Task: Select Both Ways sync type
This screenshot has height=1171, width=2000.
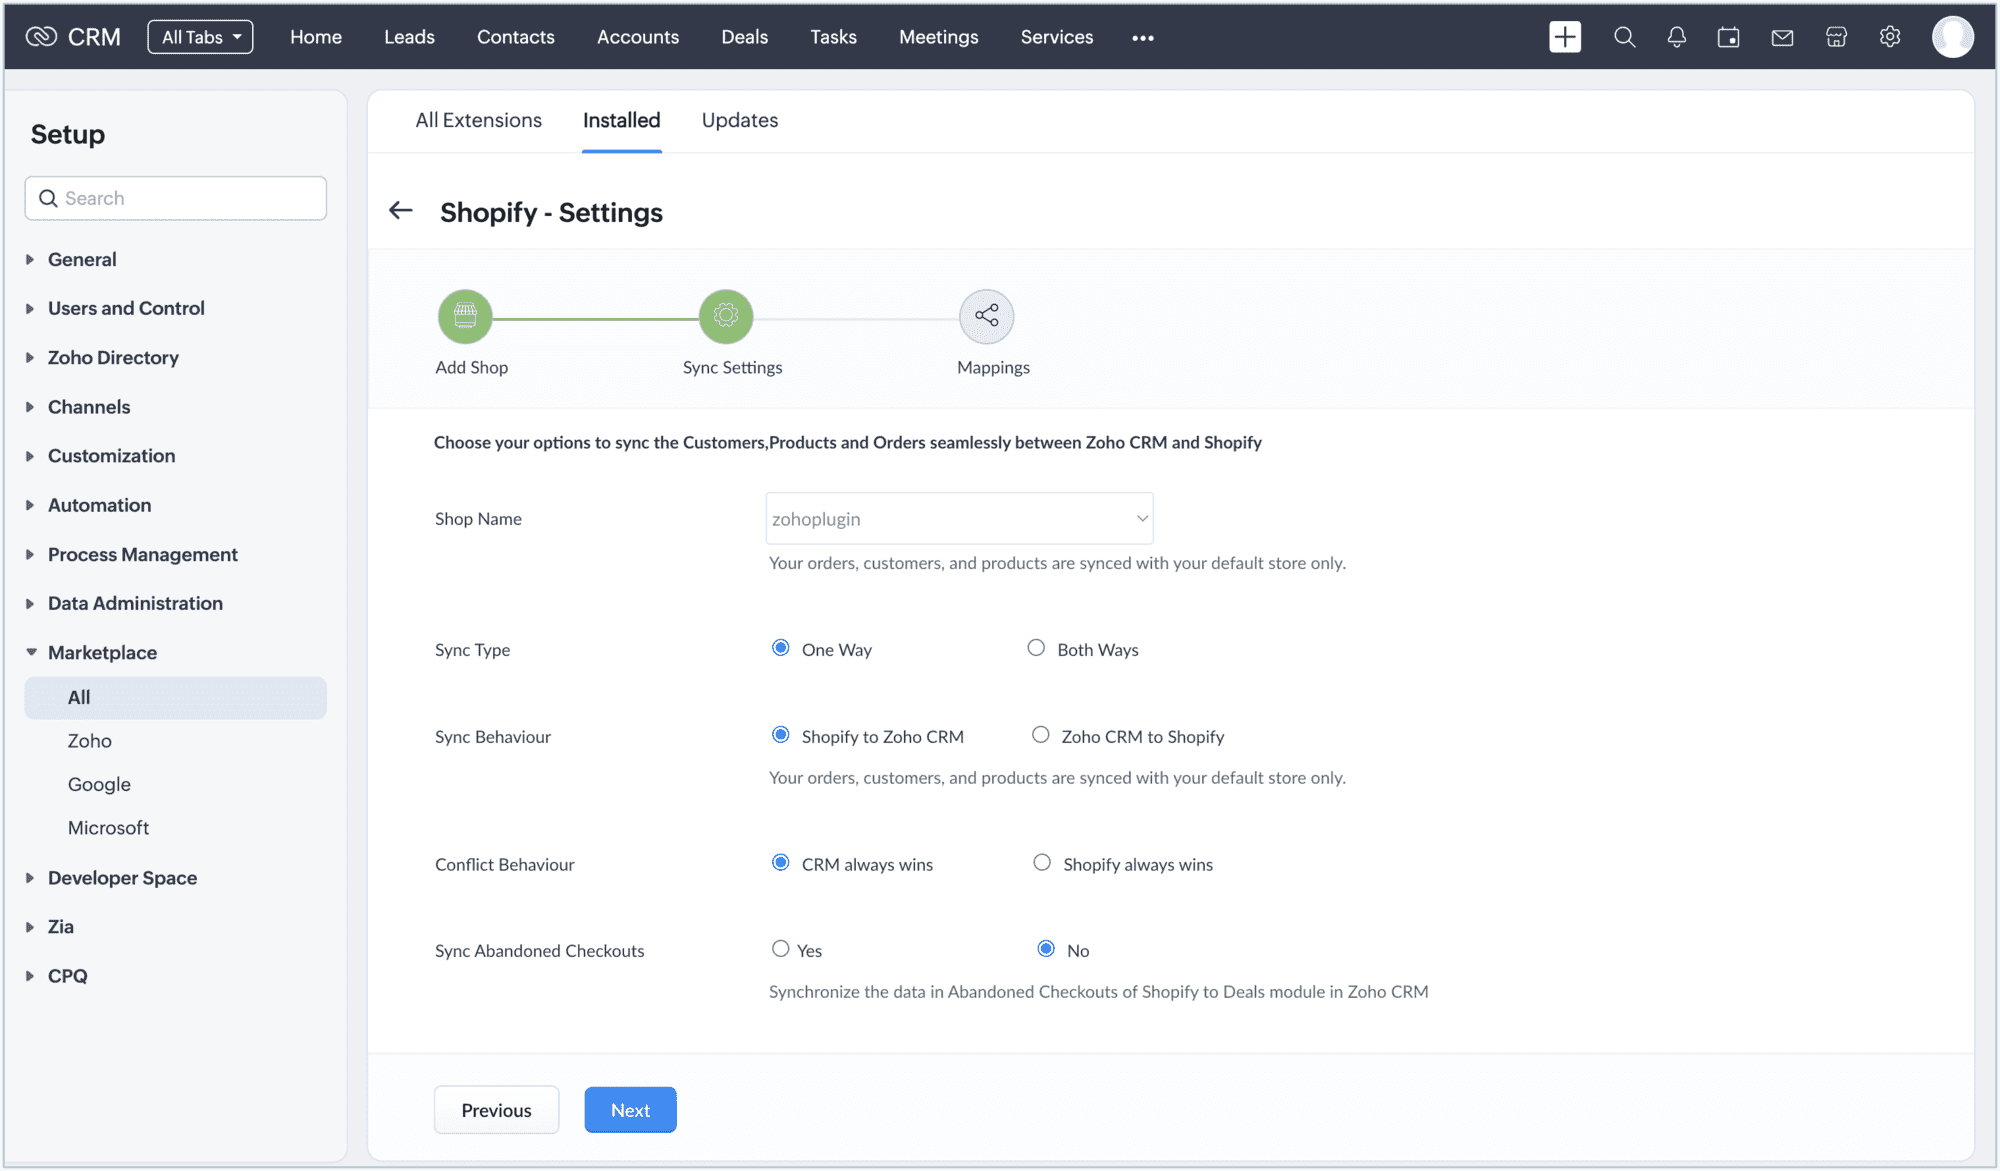Action: (x=1036, y=648)
